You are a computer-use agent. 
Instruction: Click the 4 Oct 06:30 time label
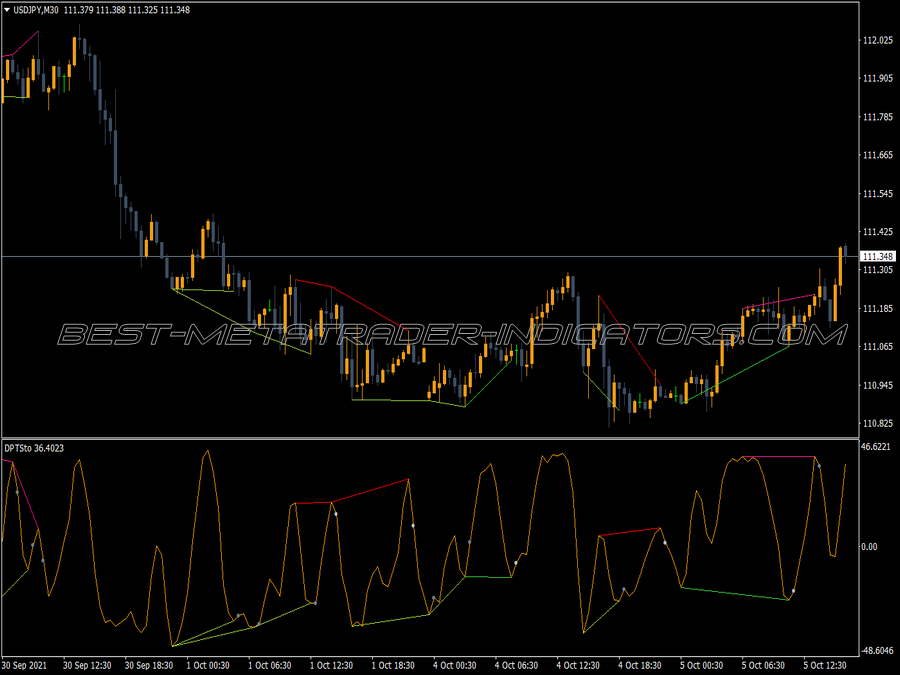[x=517, y=665]
